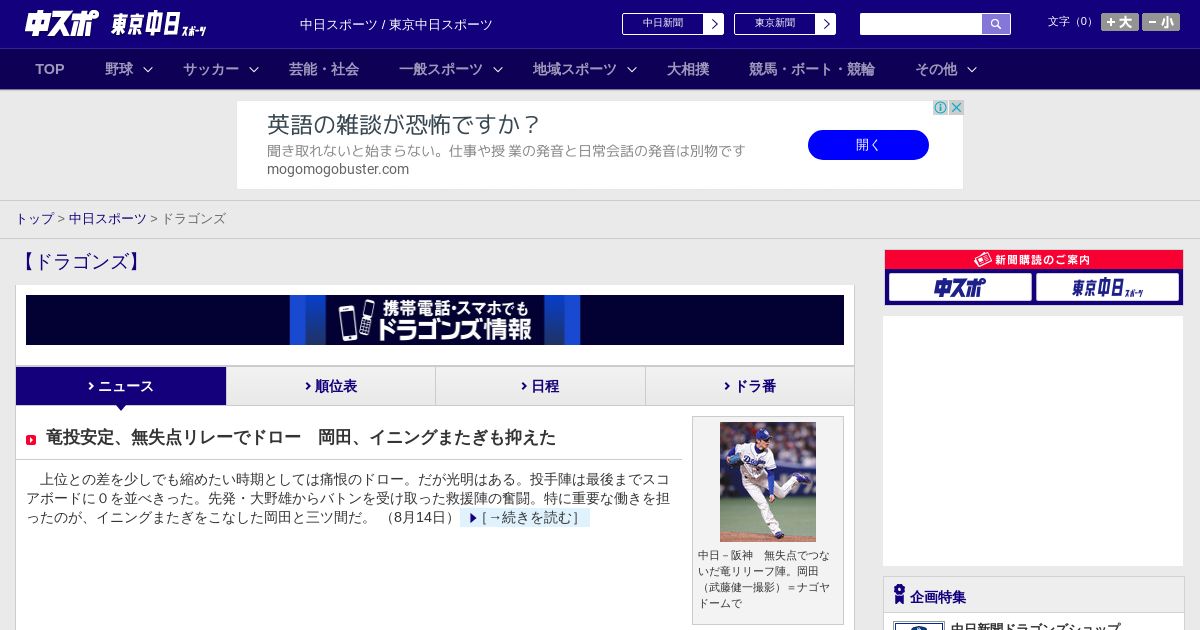1200x630 pixels.
Task: Decrease text size with －小 button
Action: tap(1161, 22)
